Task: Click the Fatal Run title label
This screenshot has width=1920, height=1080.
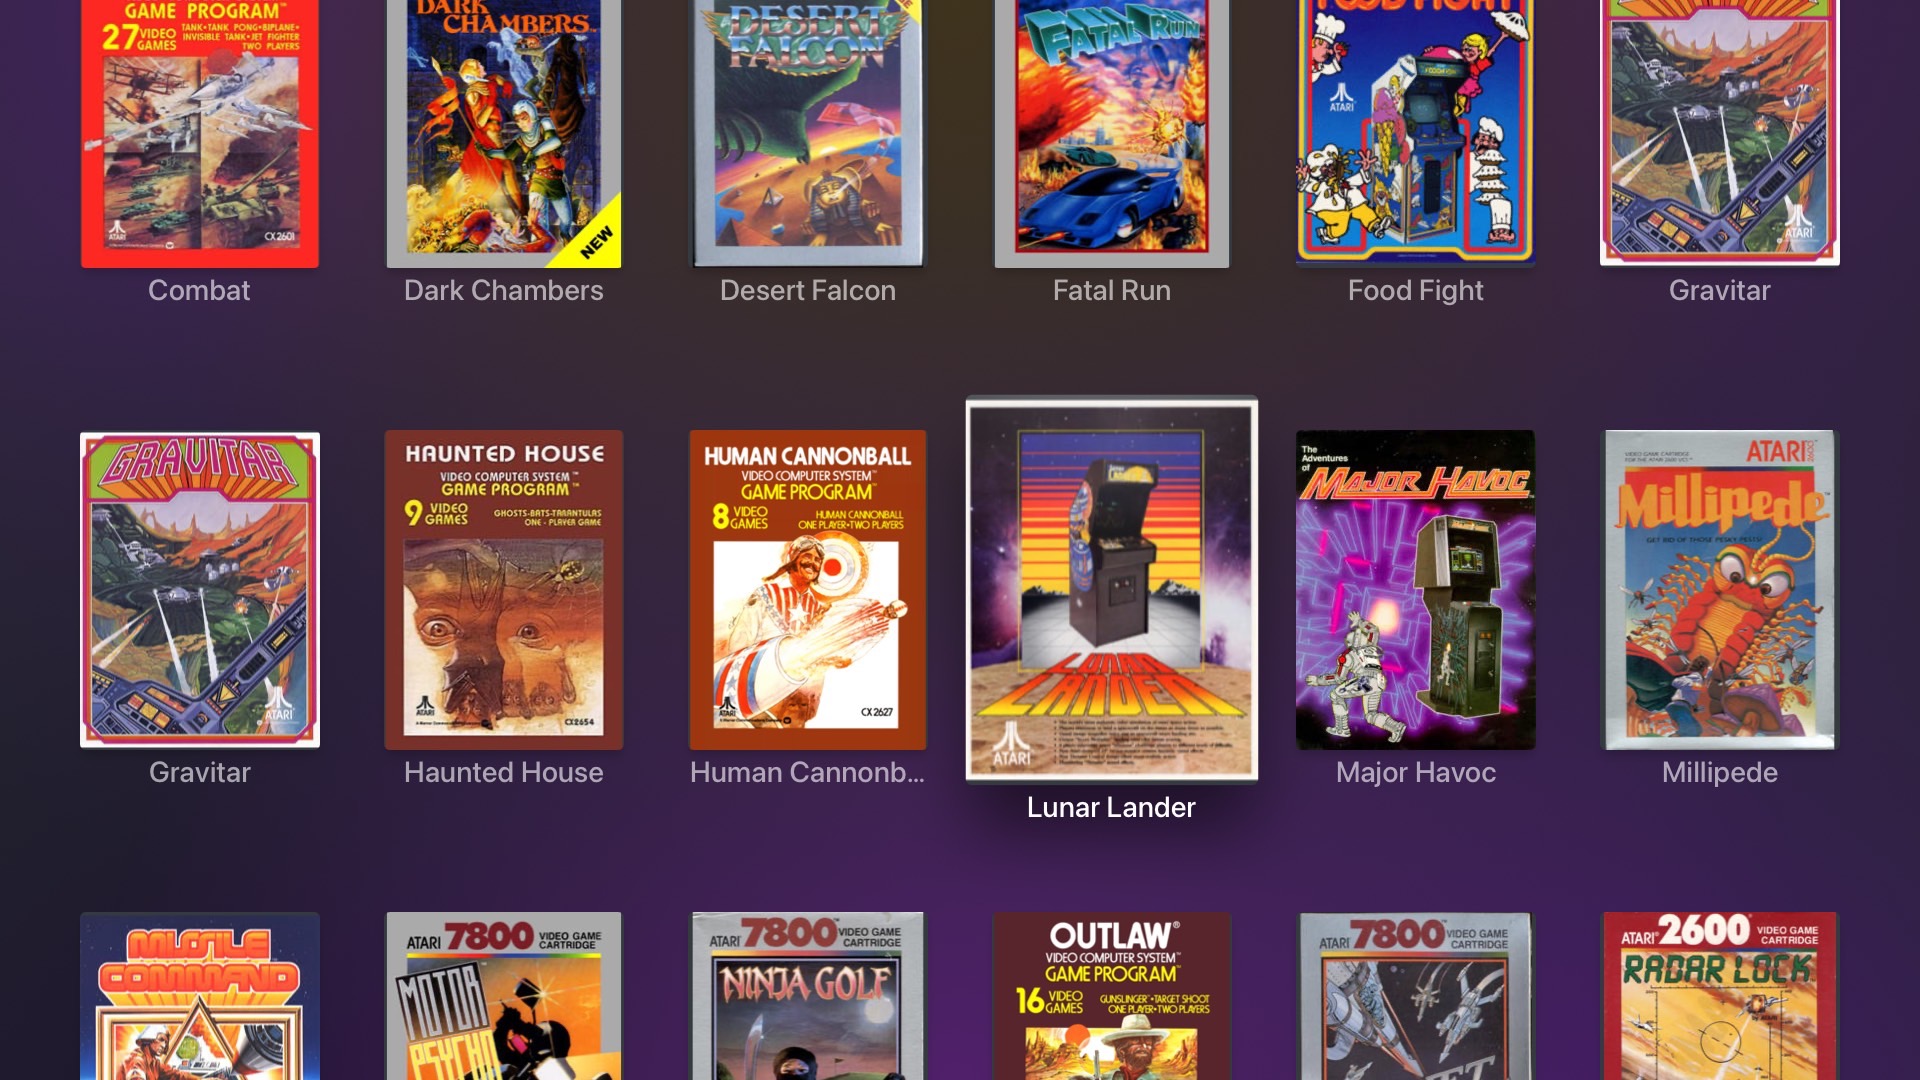Action: click(x=1112, y=290)
